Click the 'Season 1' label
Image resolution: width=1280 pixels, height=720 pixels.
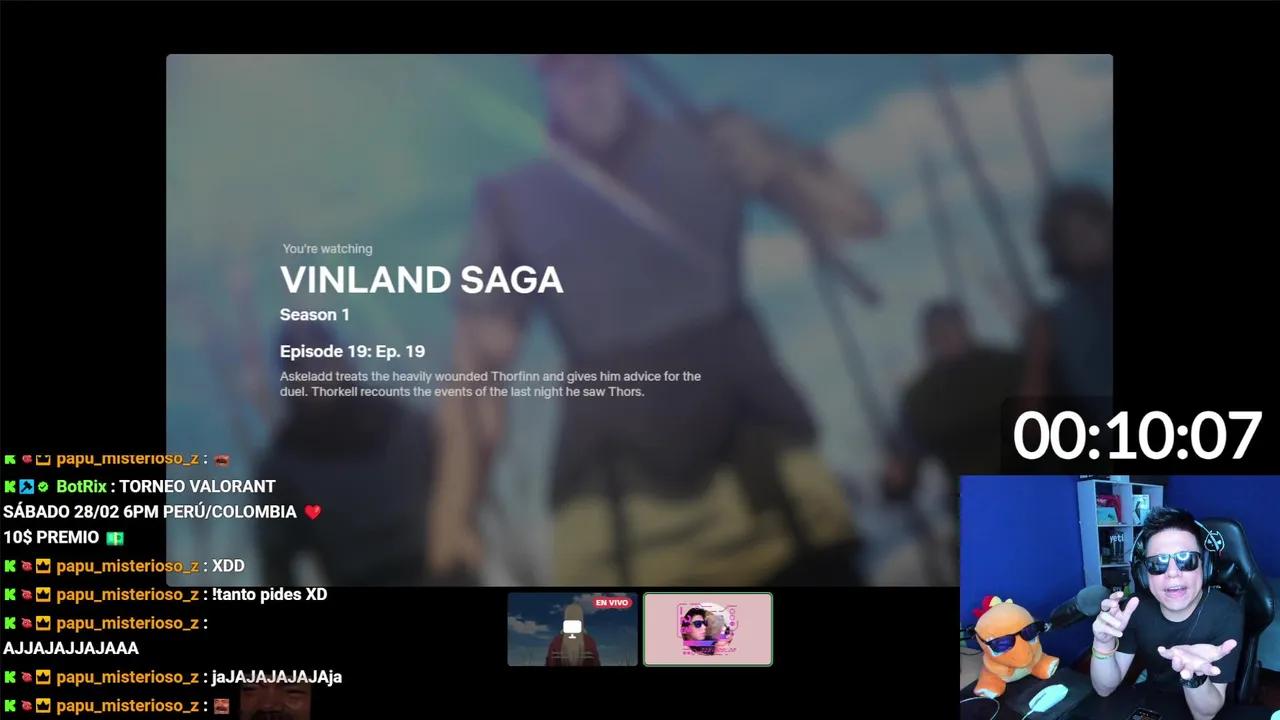315,314
